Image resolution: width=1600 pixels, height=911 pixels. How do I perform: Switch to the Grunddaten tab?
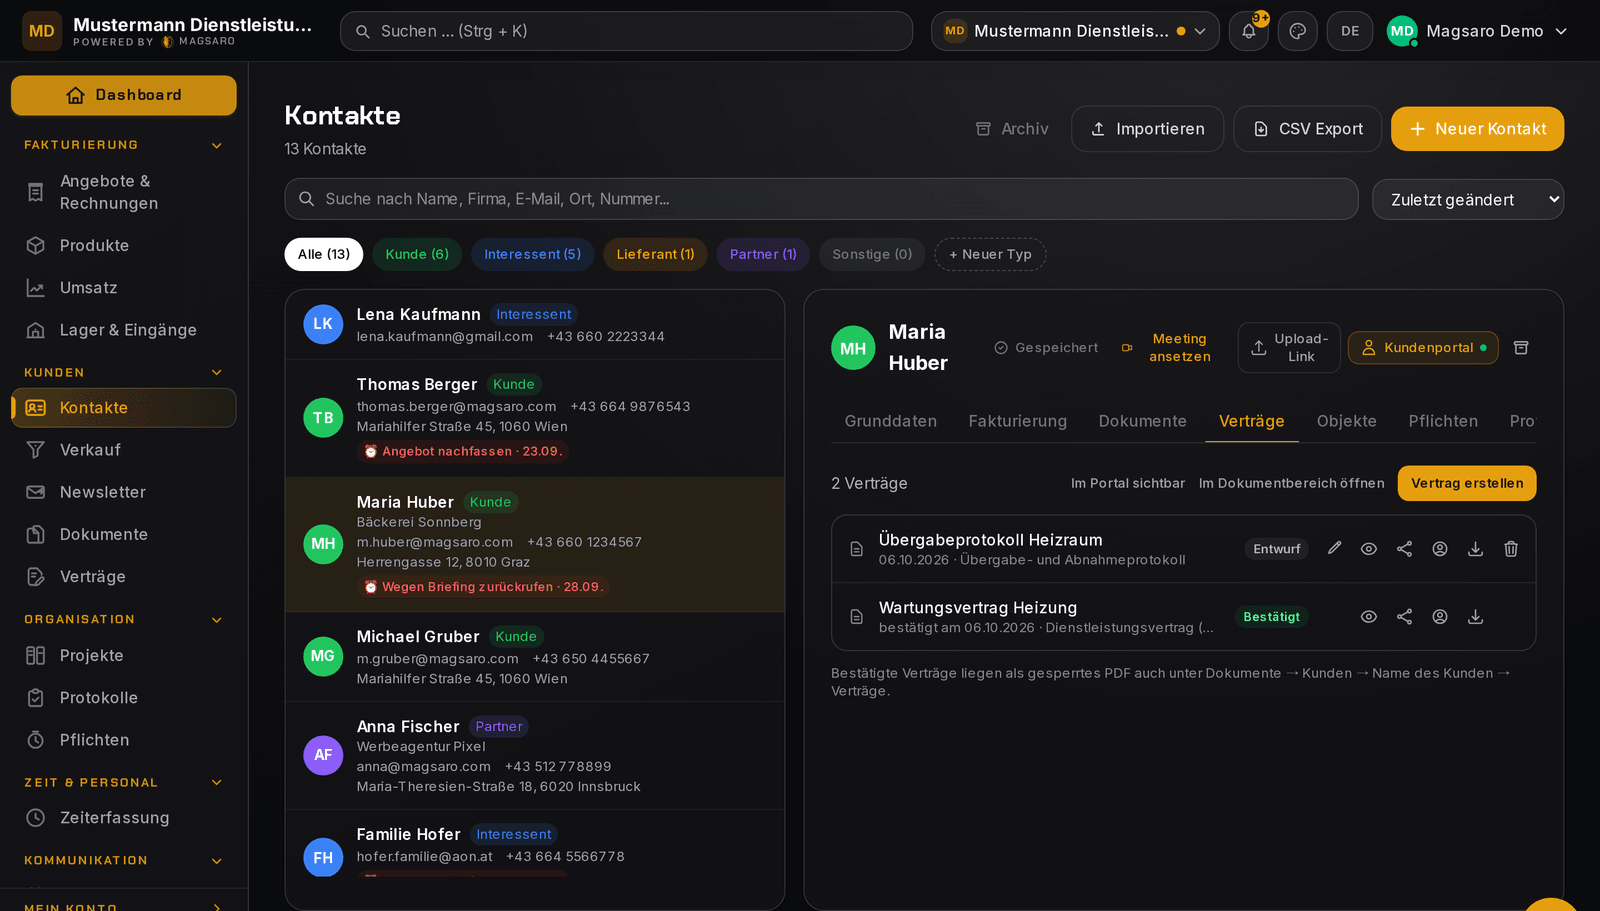(x=891, y=421)
